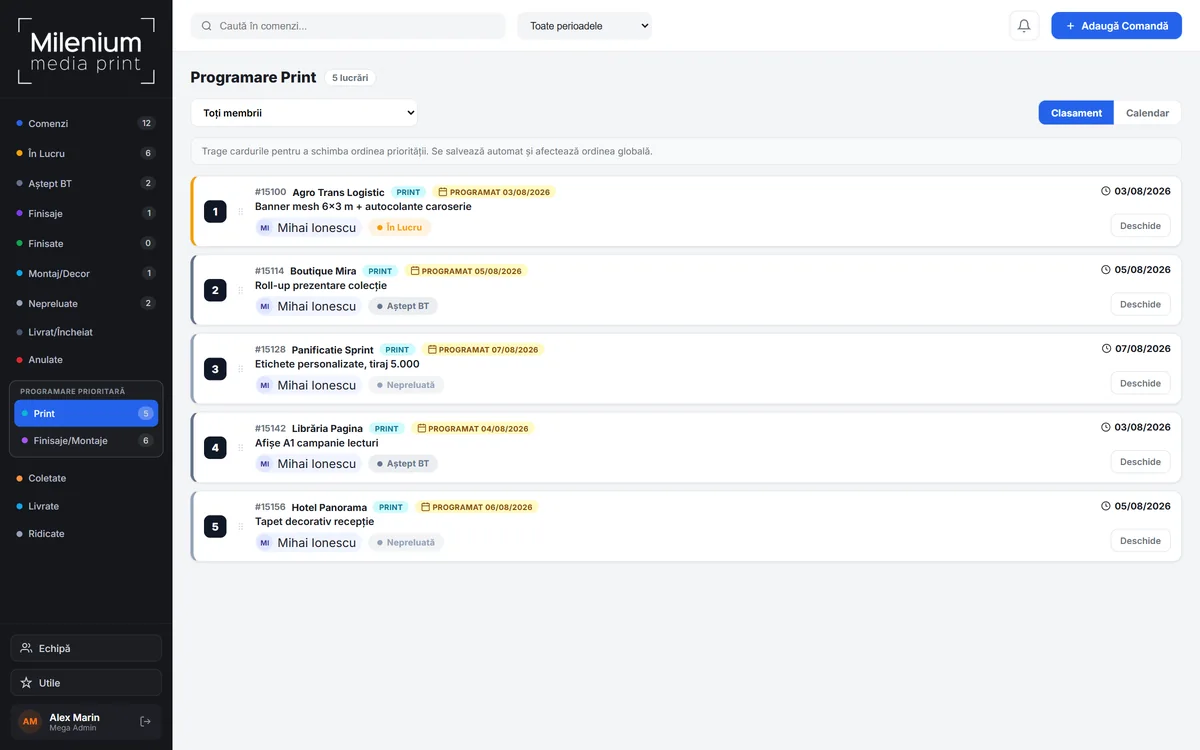This screenshot has height=750, width=1200.
Task: Click the search magnifier icon
Action: [207, 26]
